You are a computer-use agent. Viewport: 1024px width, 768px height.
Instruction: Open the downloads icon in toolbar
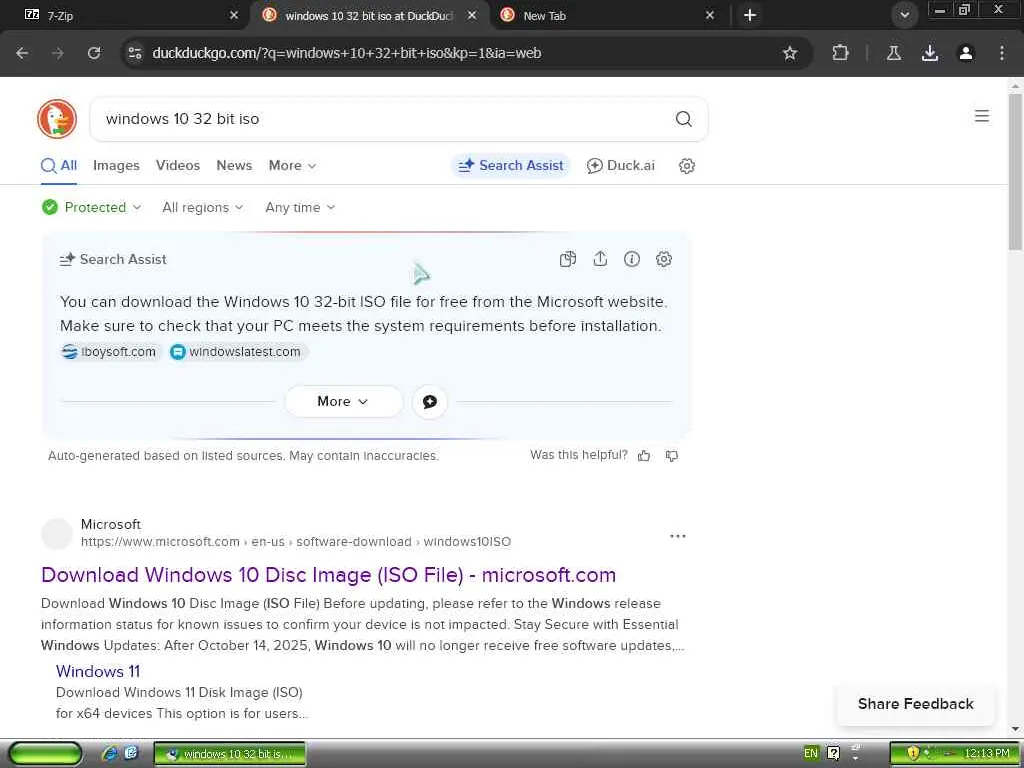(930, 53)
